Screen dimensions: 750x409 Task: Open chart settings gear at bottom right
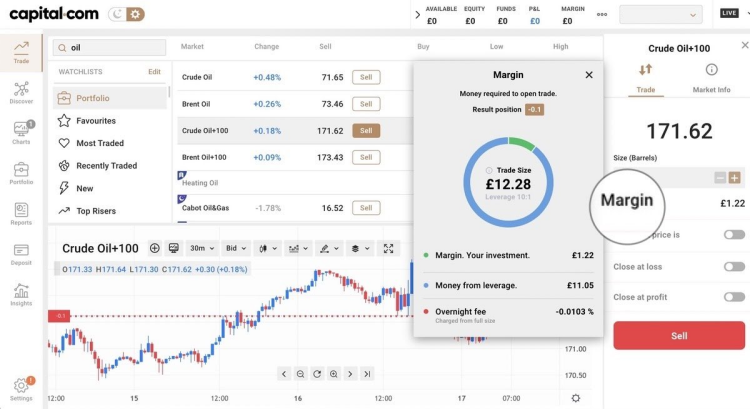575,397
